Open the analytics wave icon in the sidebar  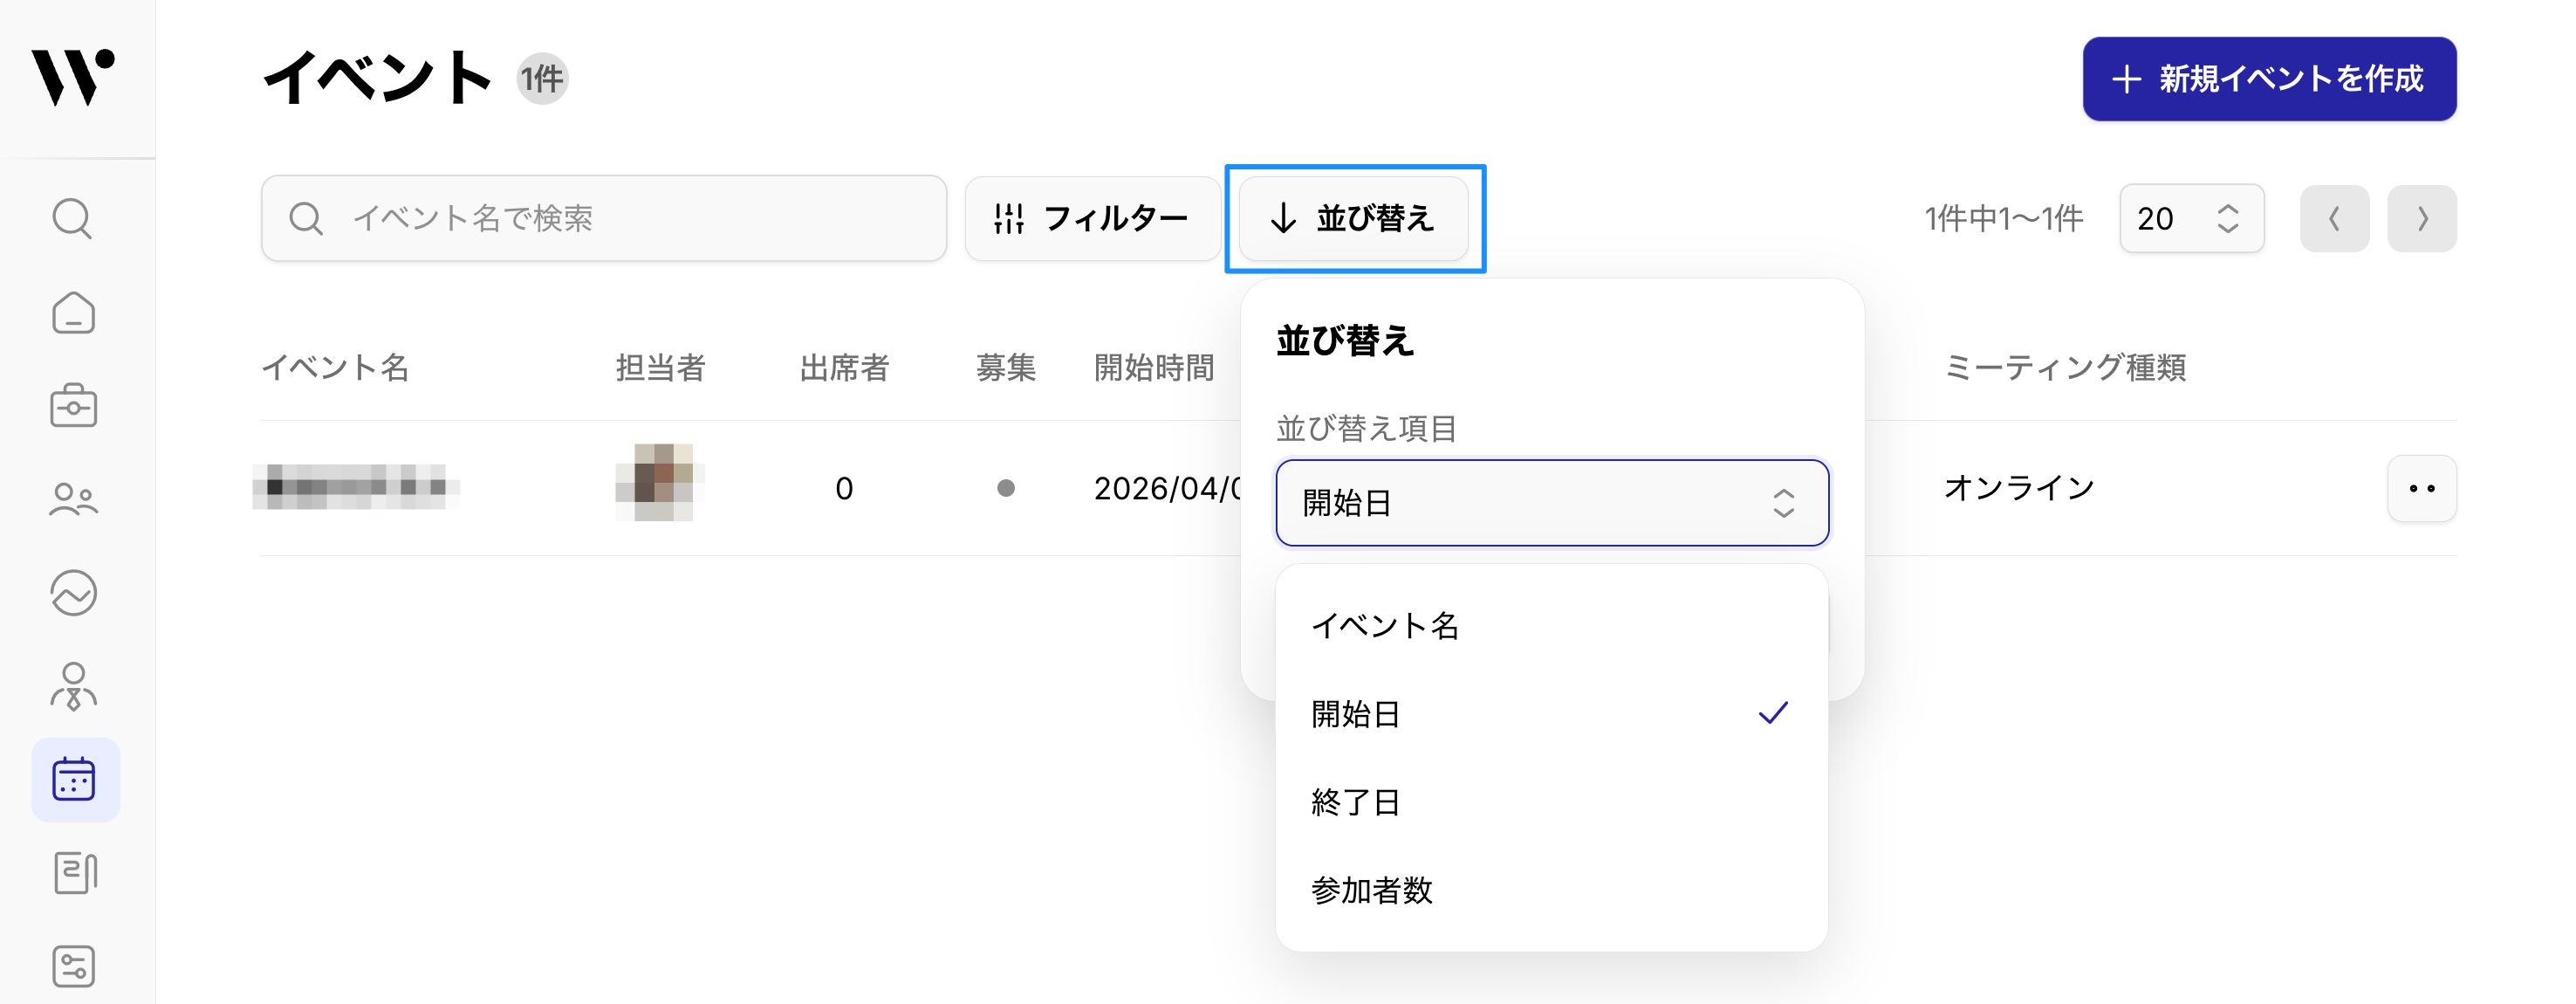click(73, 593)
